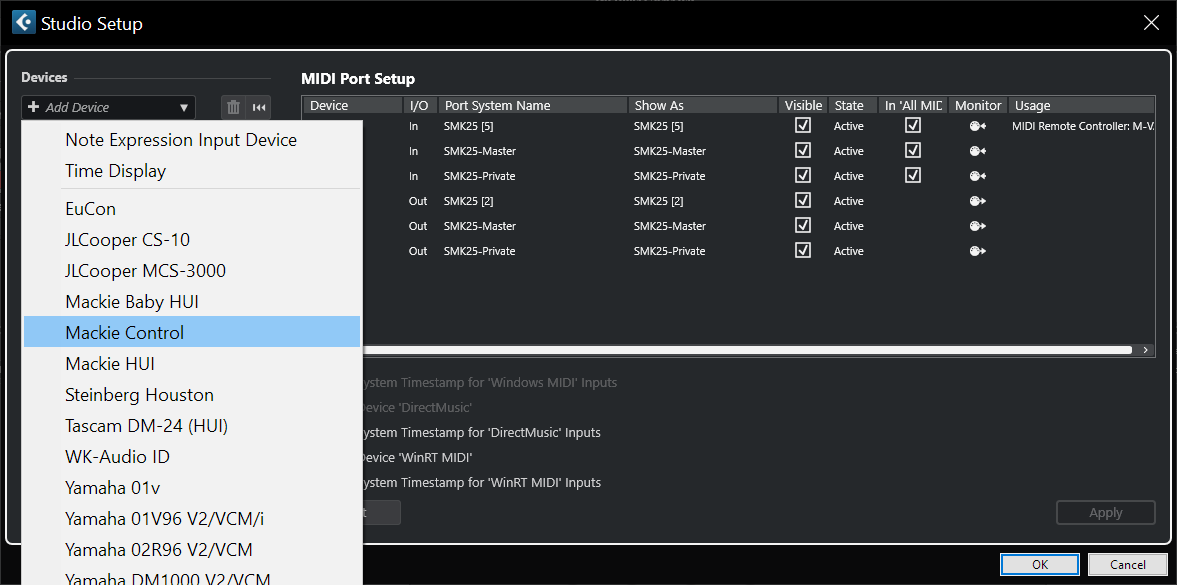1177x585 pixels.
Task: Select Yamaha 02R96 V2/VCM in the menu
Action: point(192,550)
